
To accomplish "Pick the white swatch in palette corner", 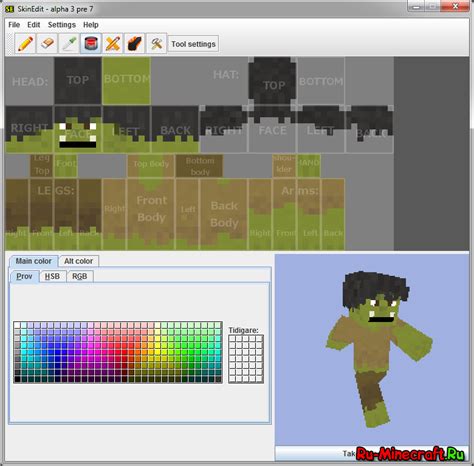I will point(17,325).
